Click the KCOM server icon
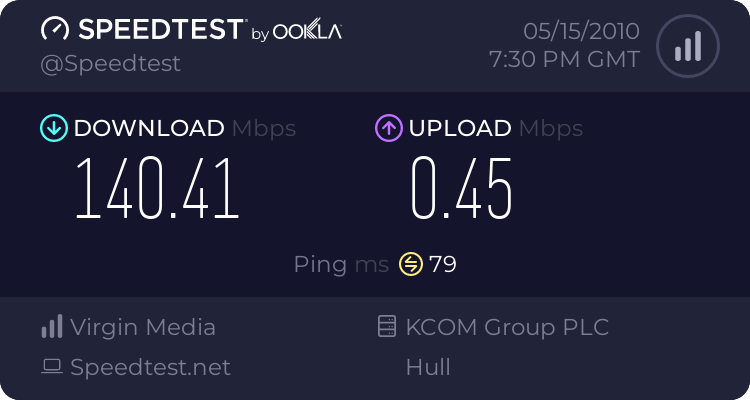750x400 pixels. click(386, 327)
